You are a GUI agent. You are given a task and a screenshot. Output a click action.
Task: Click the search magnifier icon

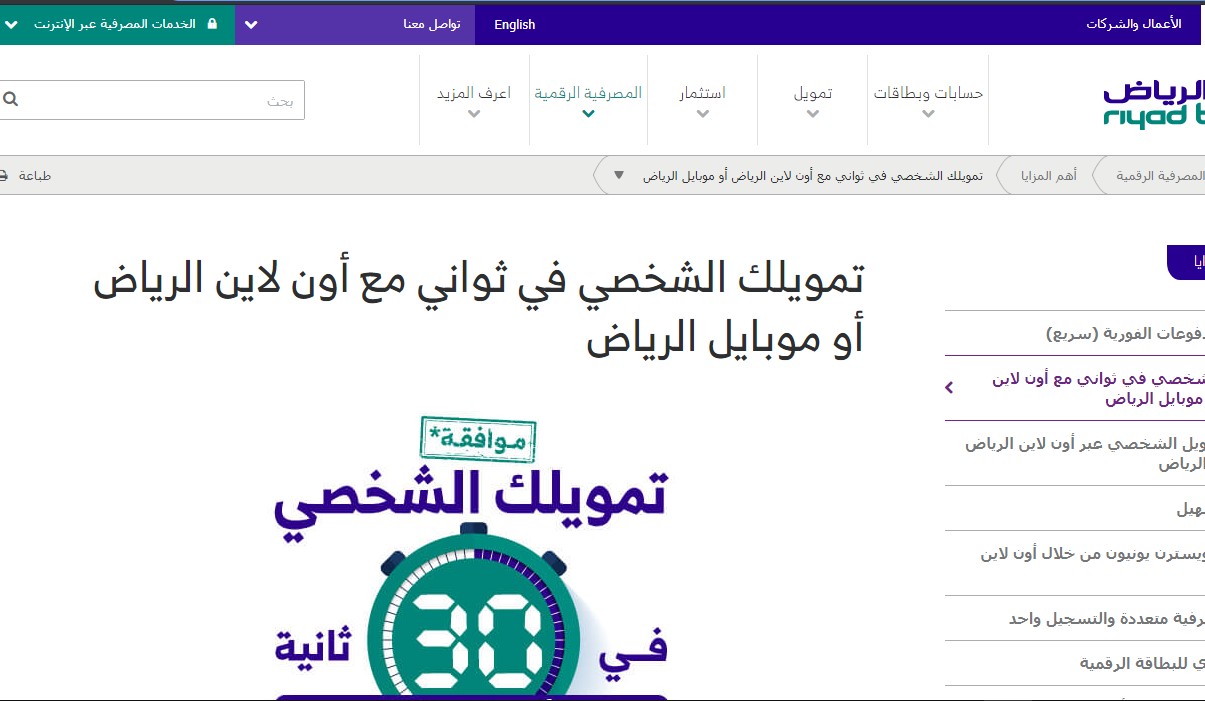pos(11,99)
